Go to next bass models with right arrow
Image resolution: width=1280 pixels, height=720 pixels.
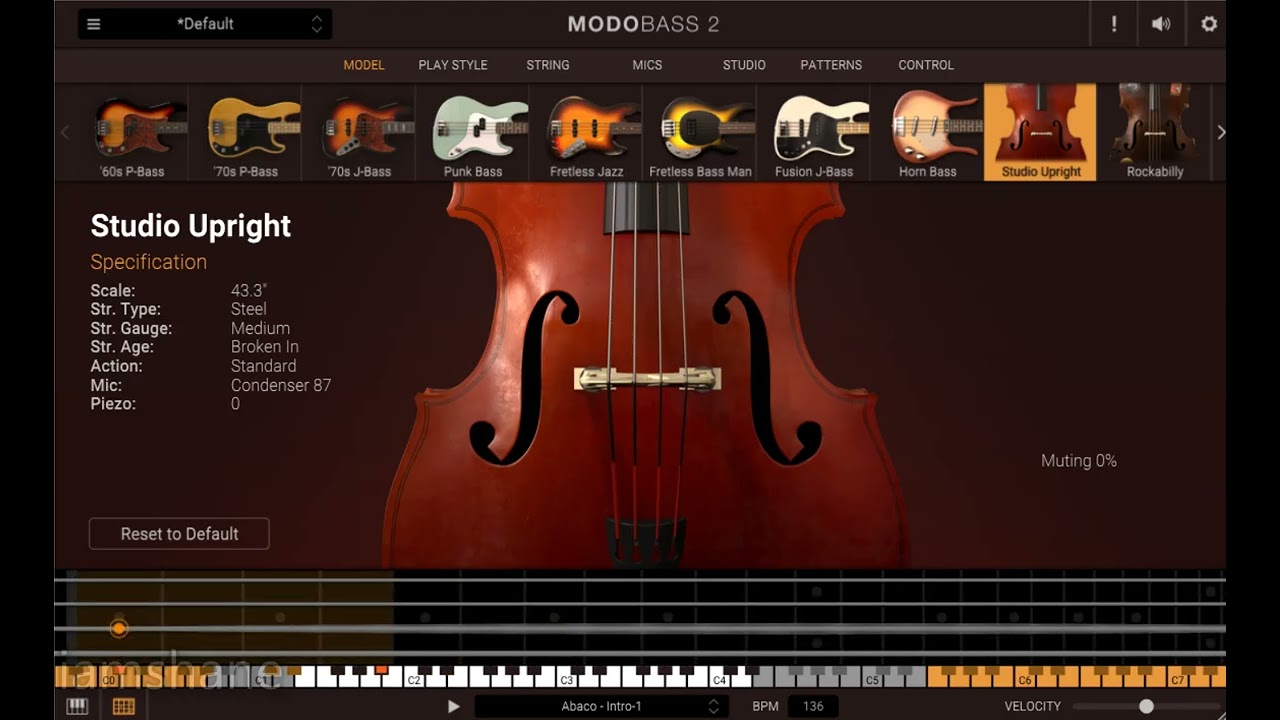pos(1220,132)
